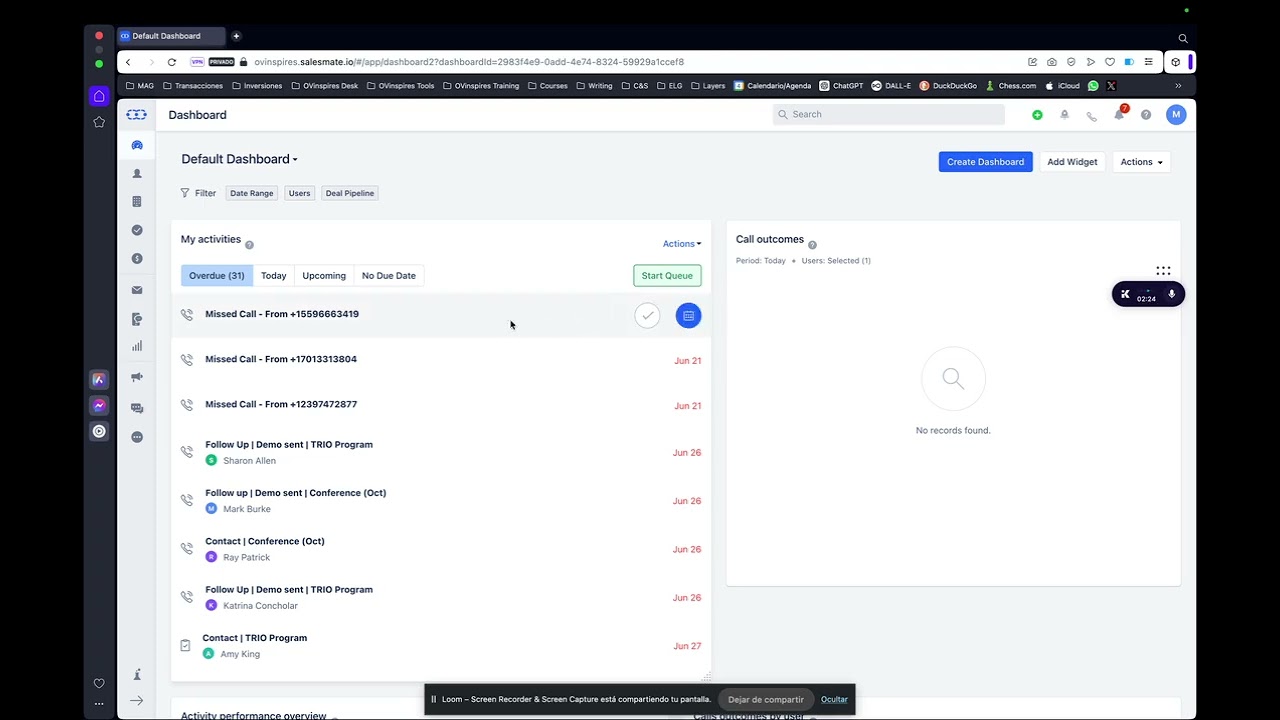Click the browser camera snapshot icon
1280x720 pixels.
point(1052,62)
